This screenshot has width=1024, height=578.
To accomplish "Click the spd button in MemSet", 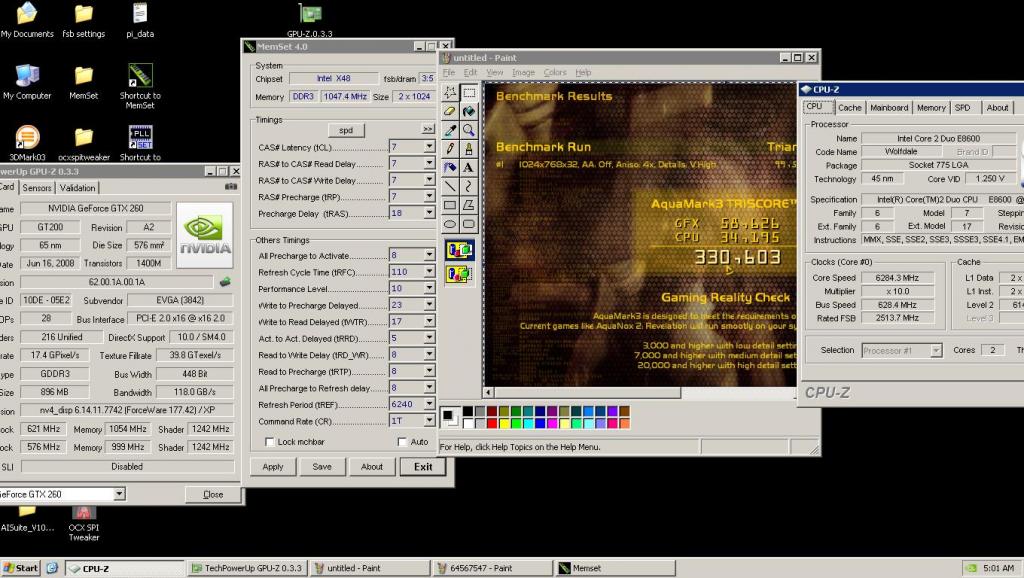I will pos(346,130).
